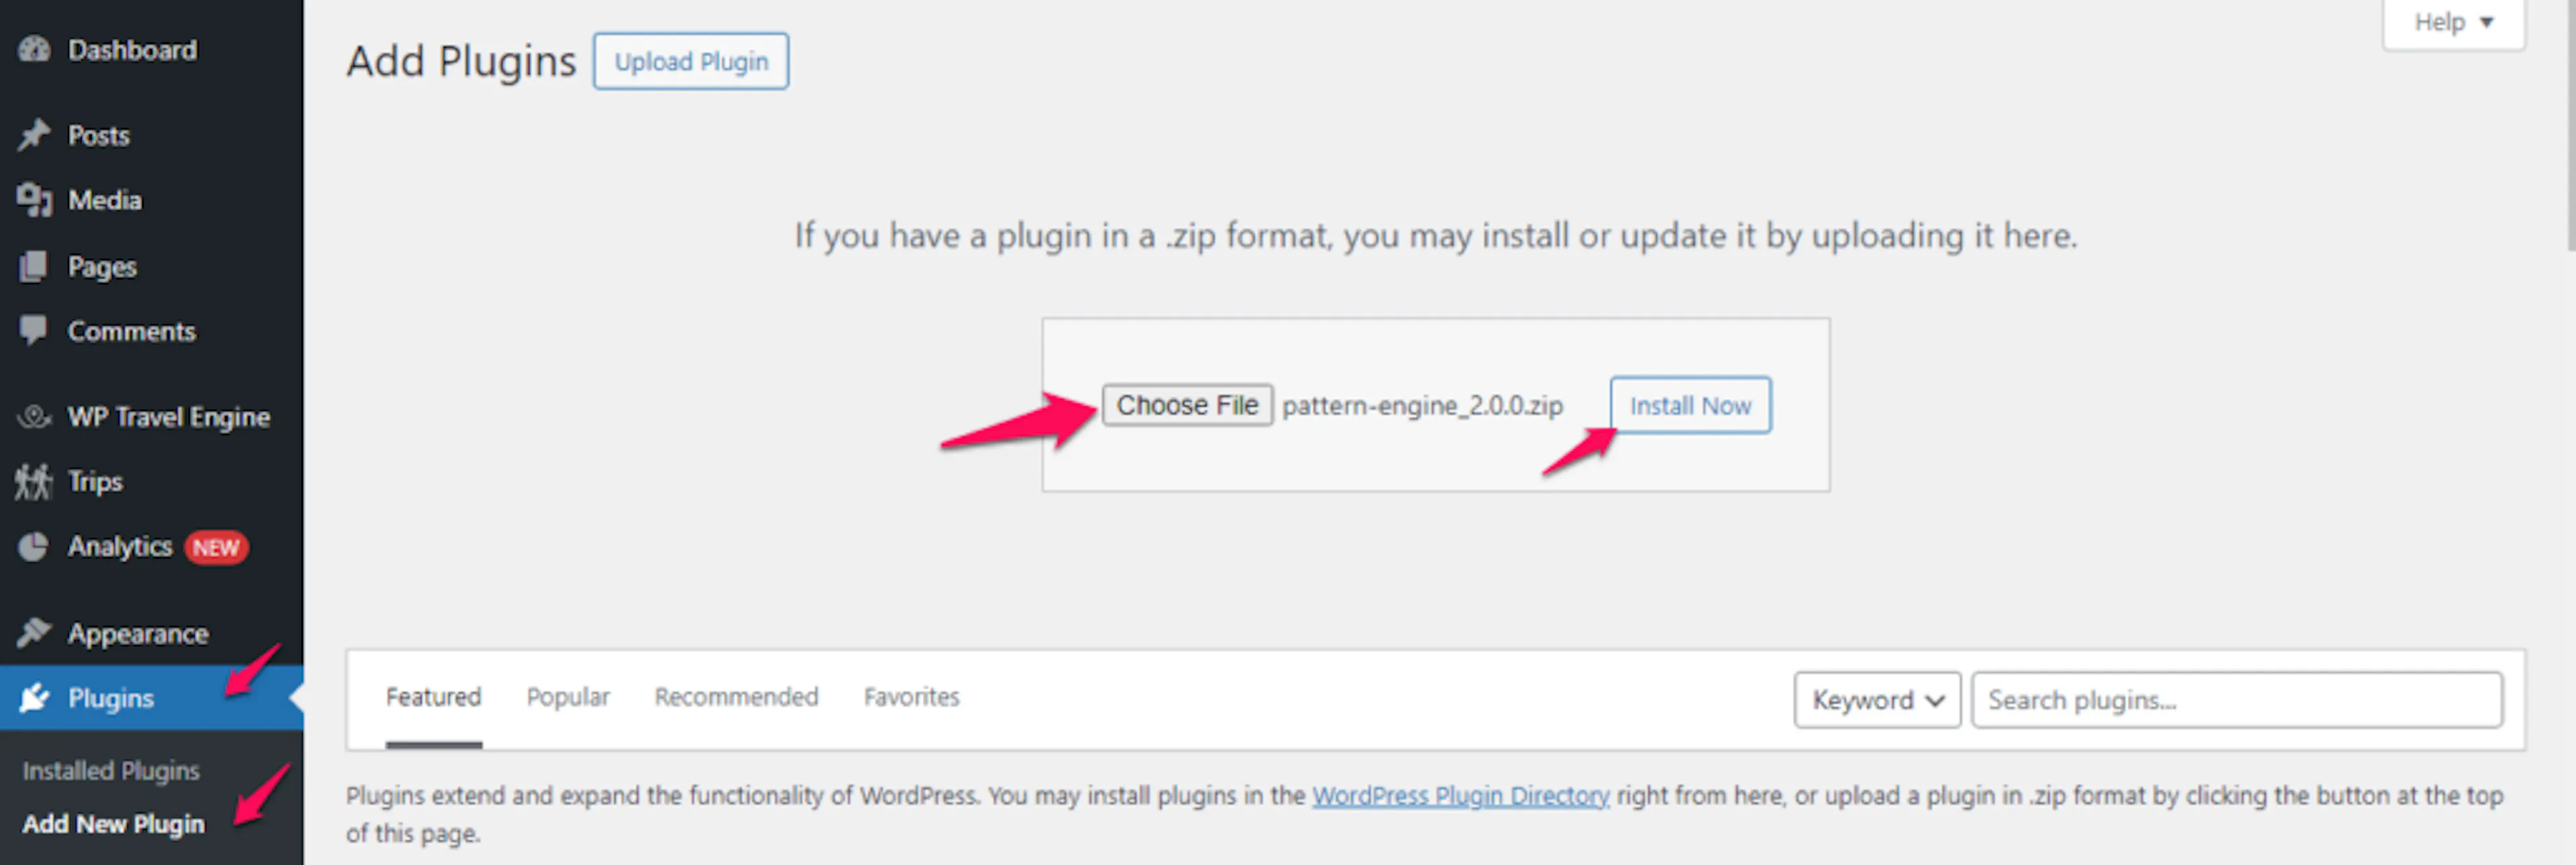Open the Favorites tab
The width and height of the screenshot is (2576, 865).
point(911,697)
